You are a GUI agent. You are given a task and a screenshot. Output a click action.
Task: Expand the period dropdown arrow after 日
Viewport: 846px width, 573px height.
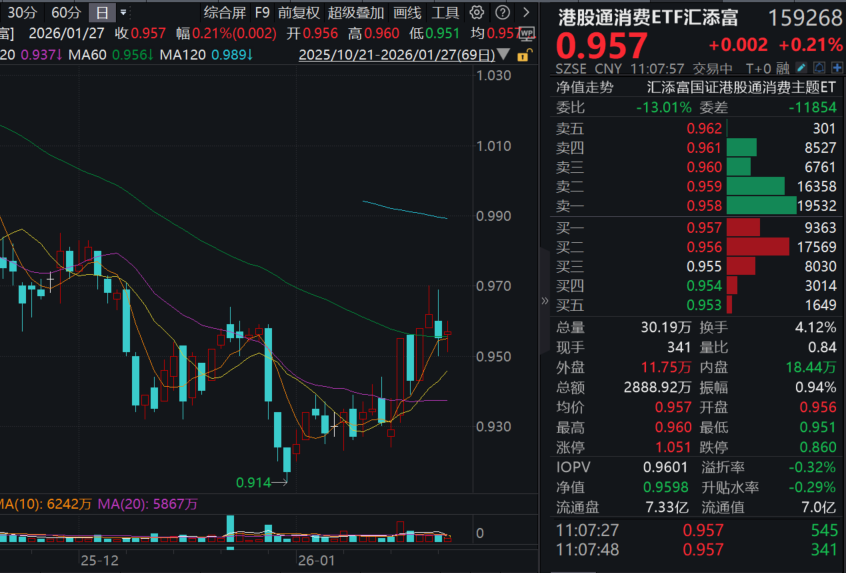tap(123, 13)
